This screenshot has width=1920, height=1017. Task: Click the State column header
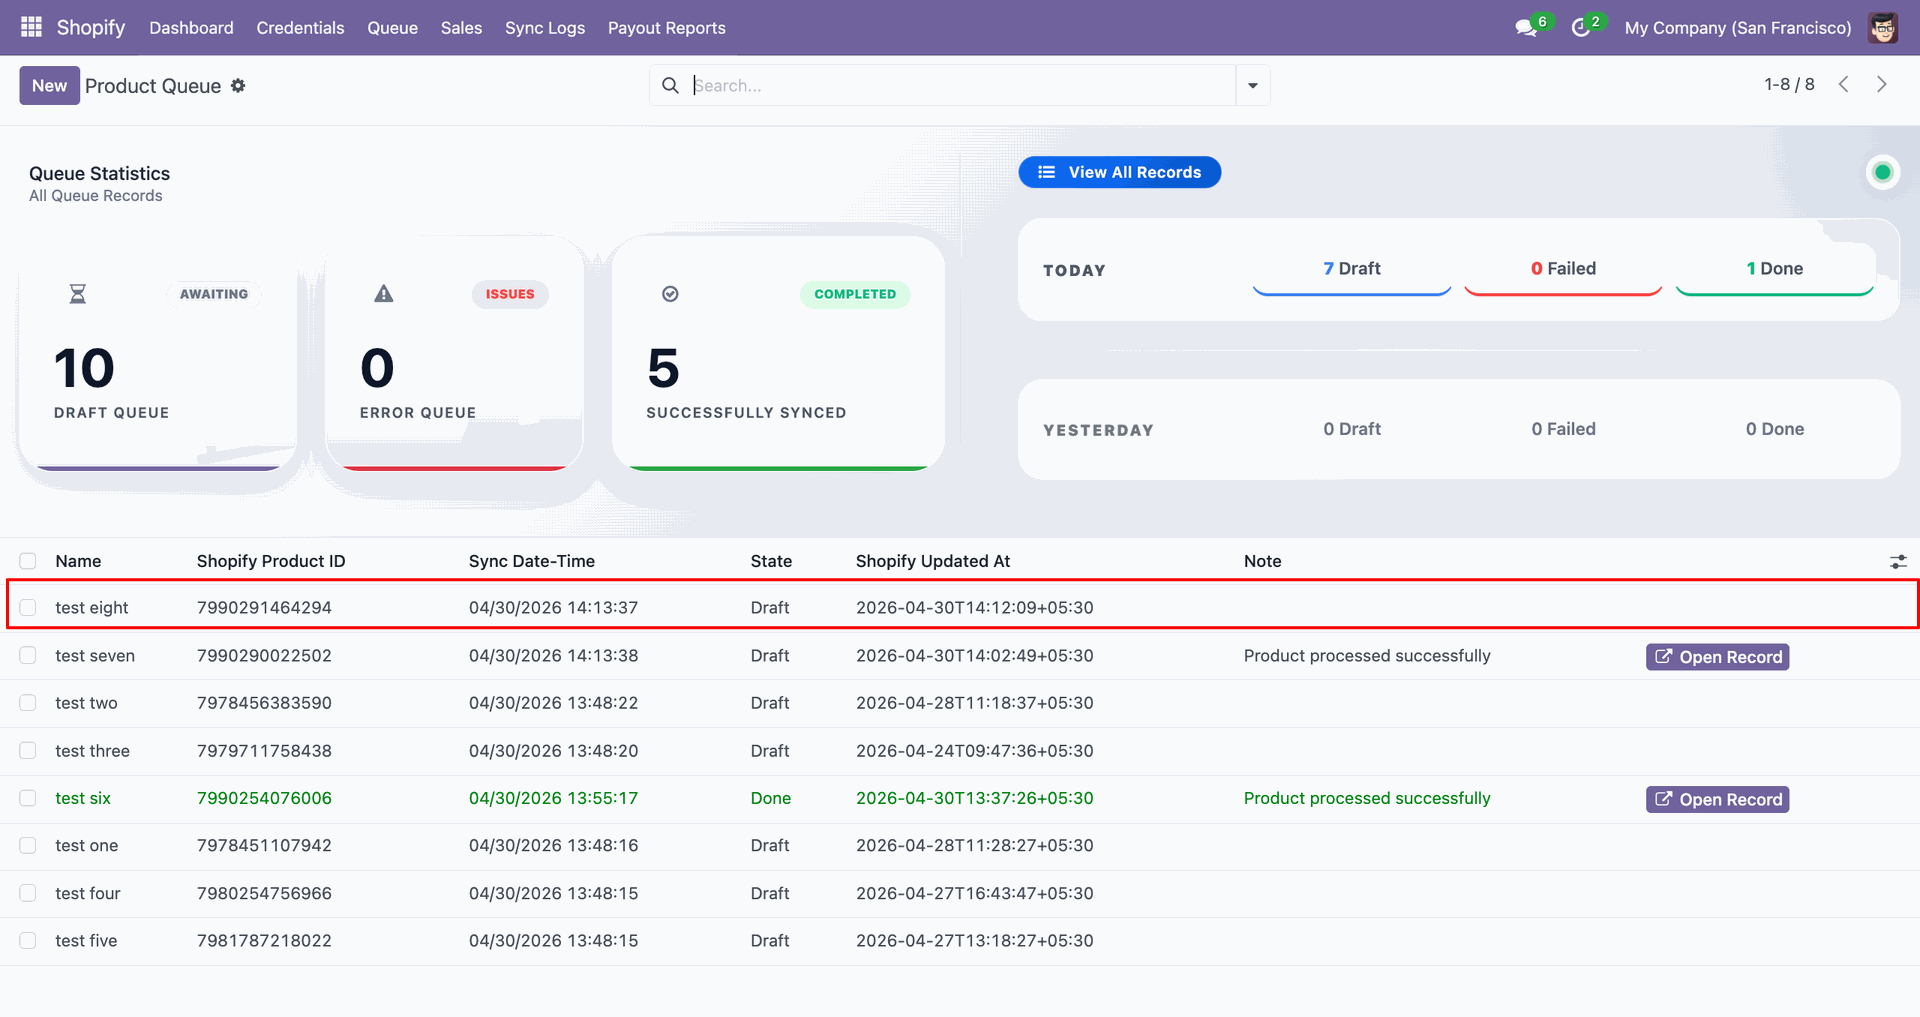point(771,561)
